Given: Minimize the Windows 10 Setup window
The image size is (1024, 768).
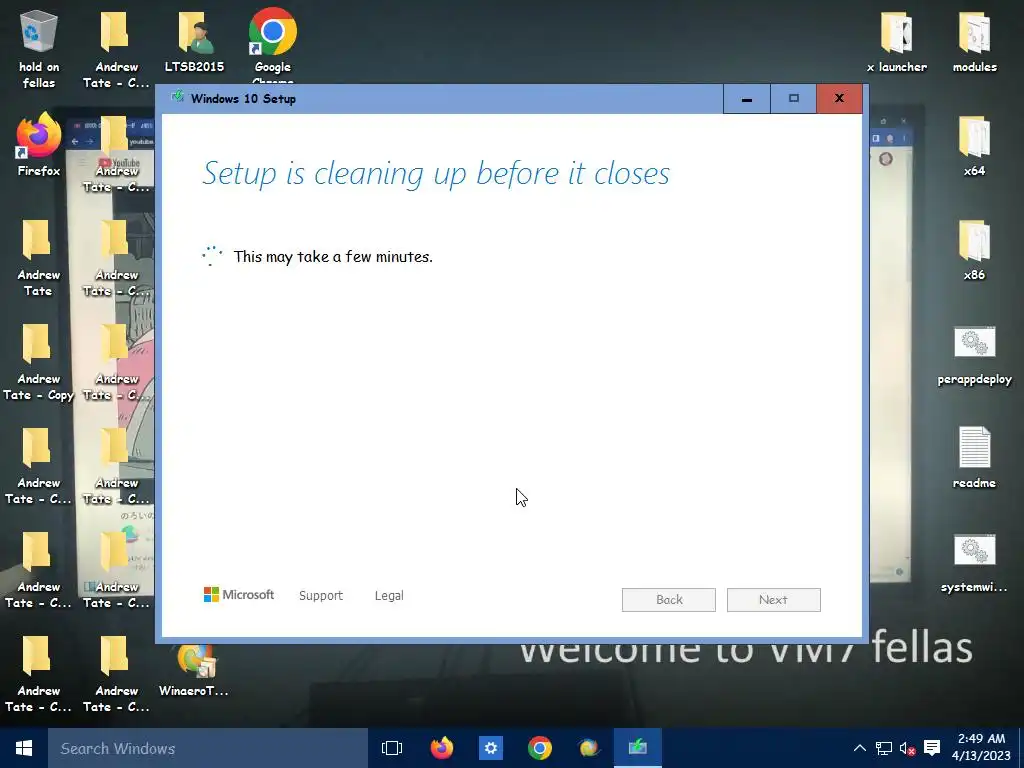Looking at the screenshot, I should [x=746, y=99].
